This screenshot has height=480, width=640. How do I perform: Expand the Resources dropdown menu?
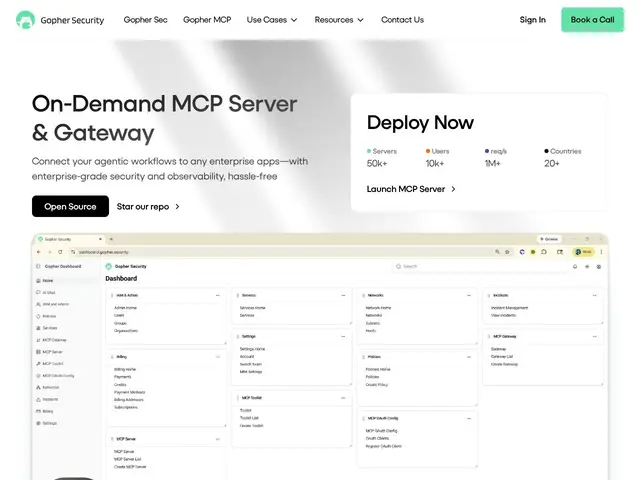[x=339, y=20]
